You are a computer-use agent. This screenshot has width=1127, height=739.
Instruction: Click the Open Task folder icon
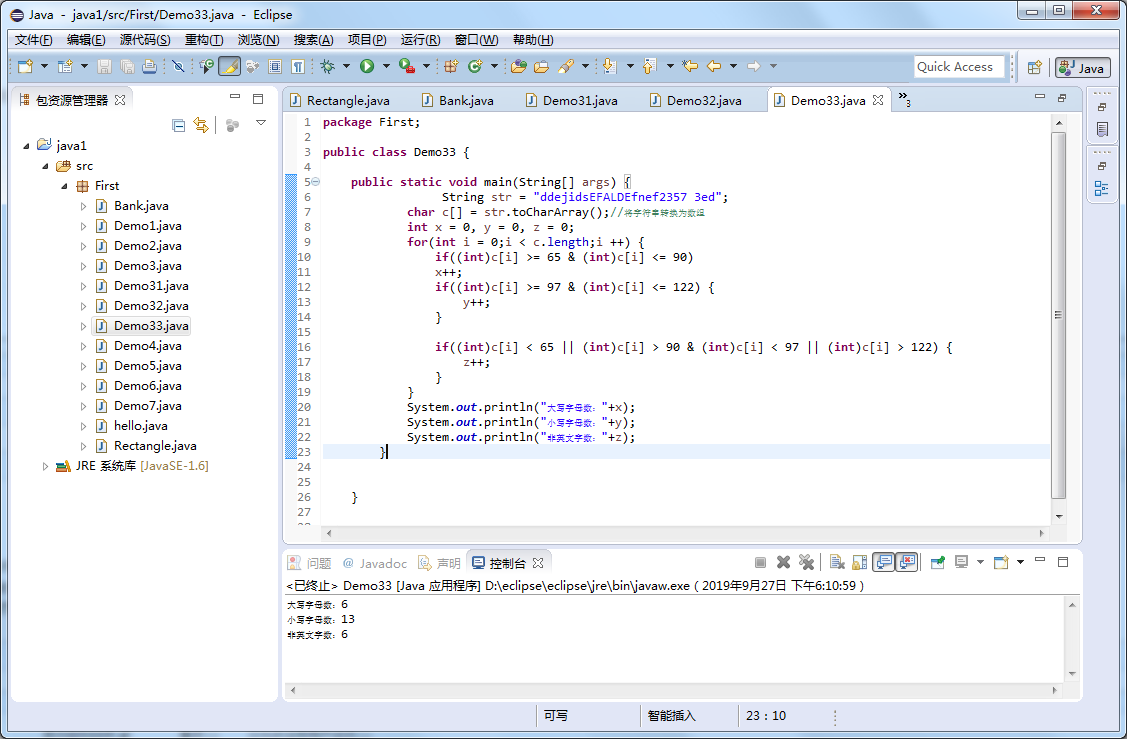click(x=542, y=66)
